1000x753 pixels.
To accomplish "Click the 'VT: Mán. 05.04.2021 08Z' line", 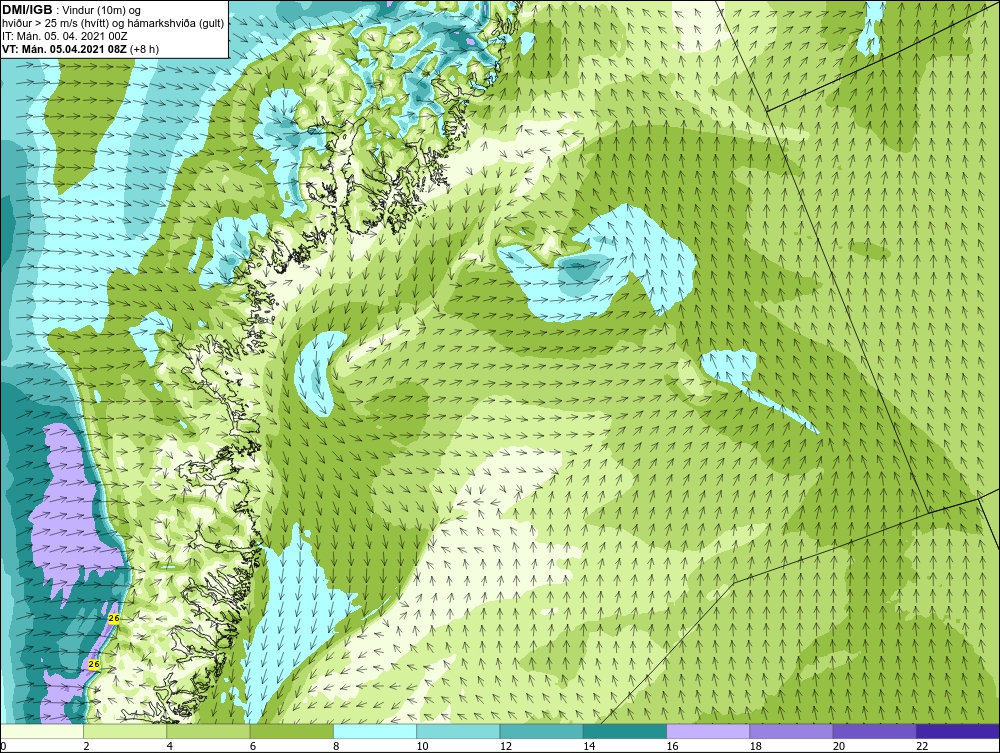I will [x=64, y=48].
